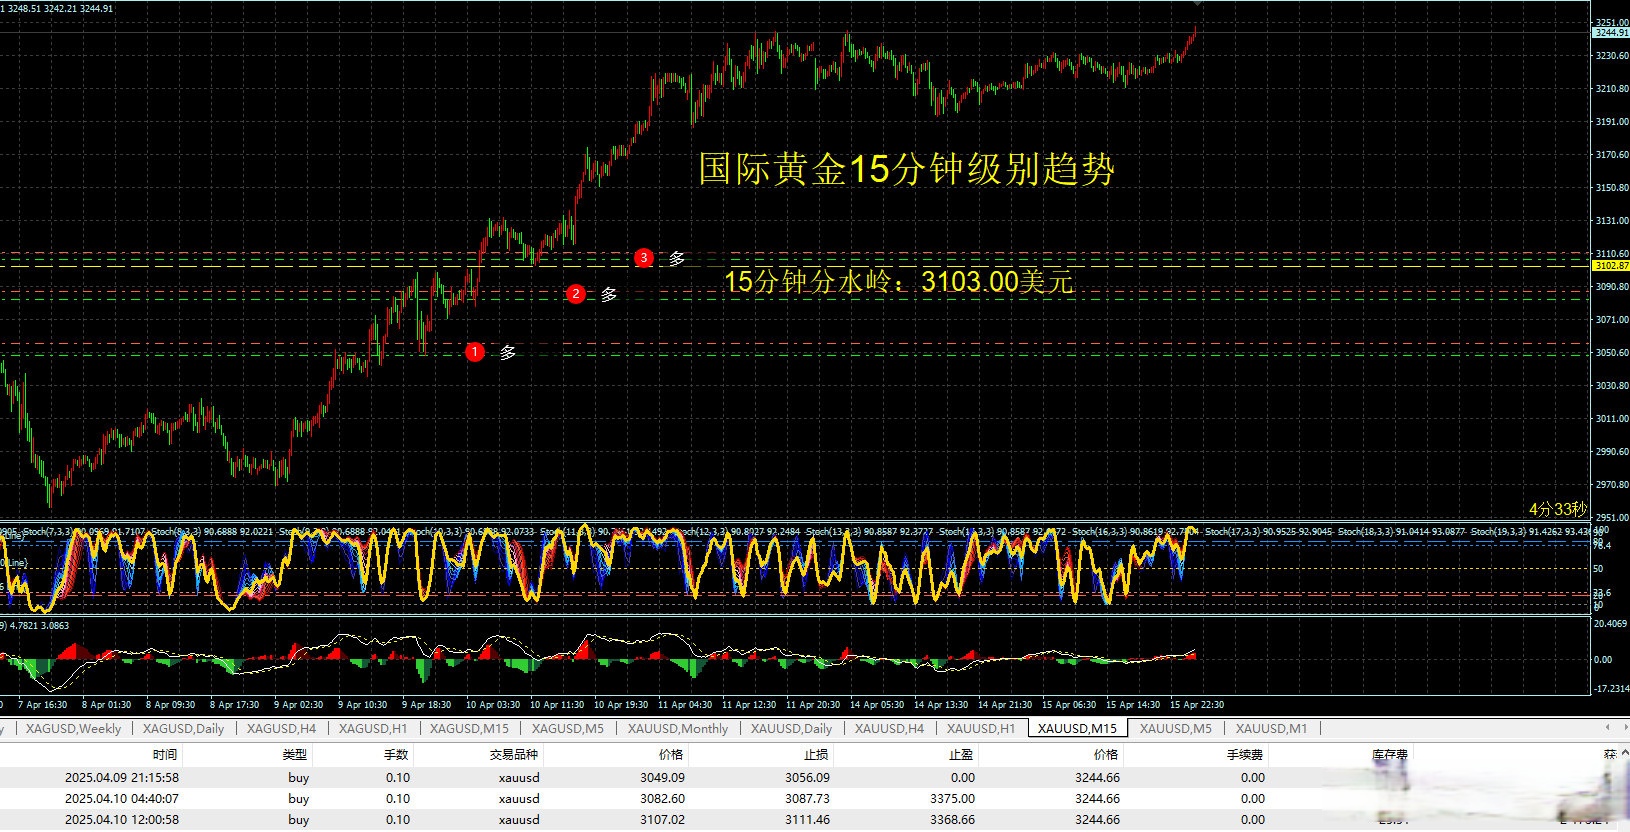Screen dimensions: 1630x832
Task: Click the current price label 3244.91
Action: (1610, 33)
